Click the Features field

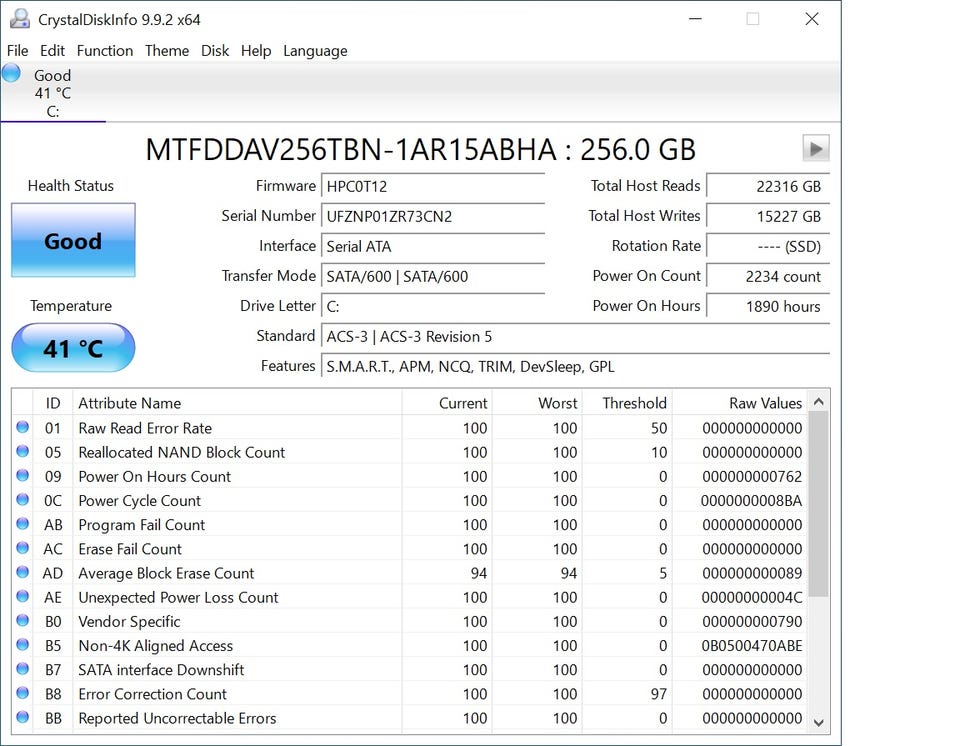point(576,366)
